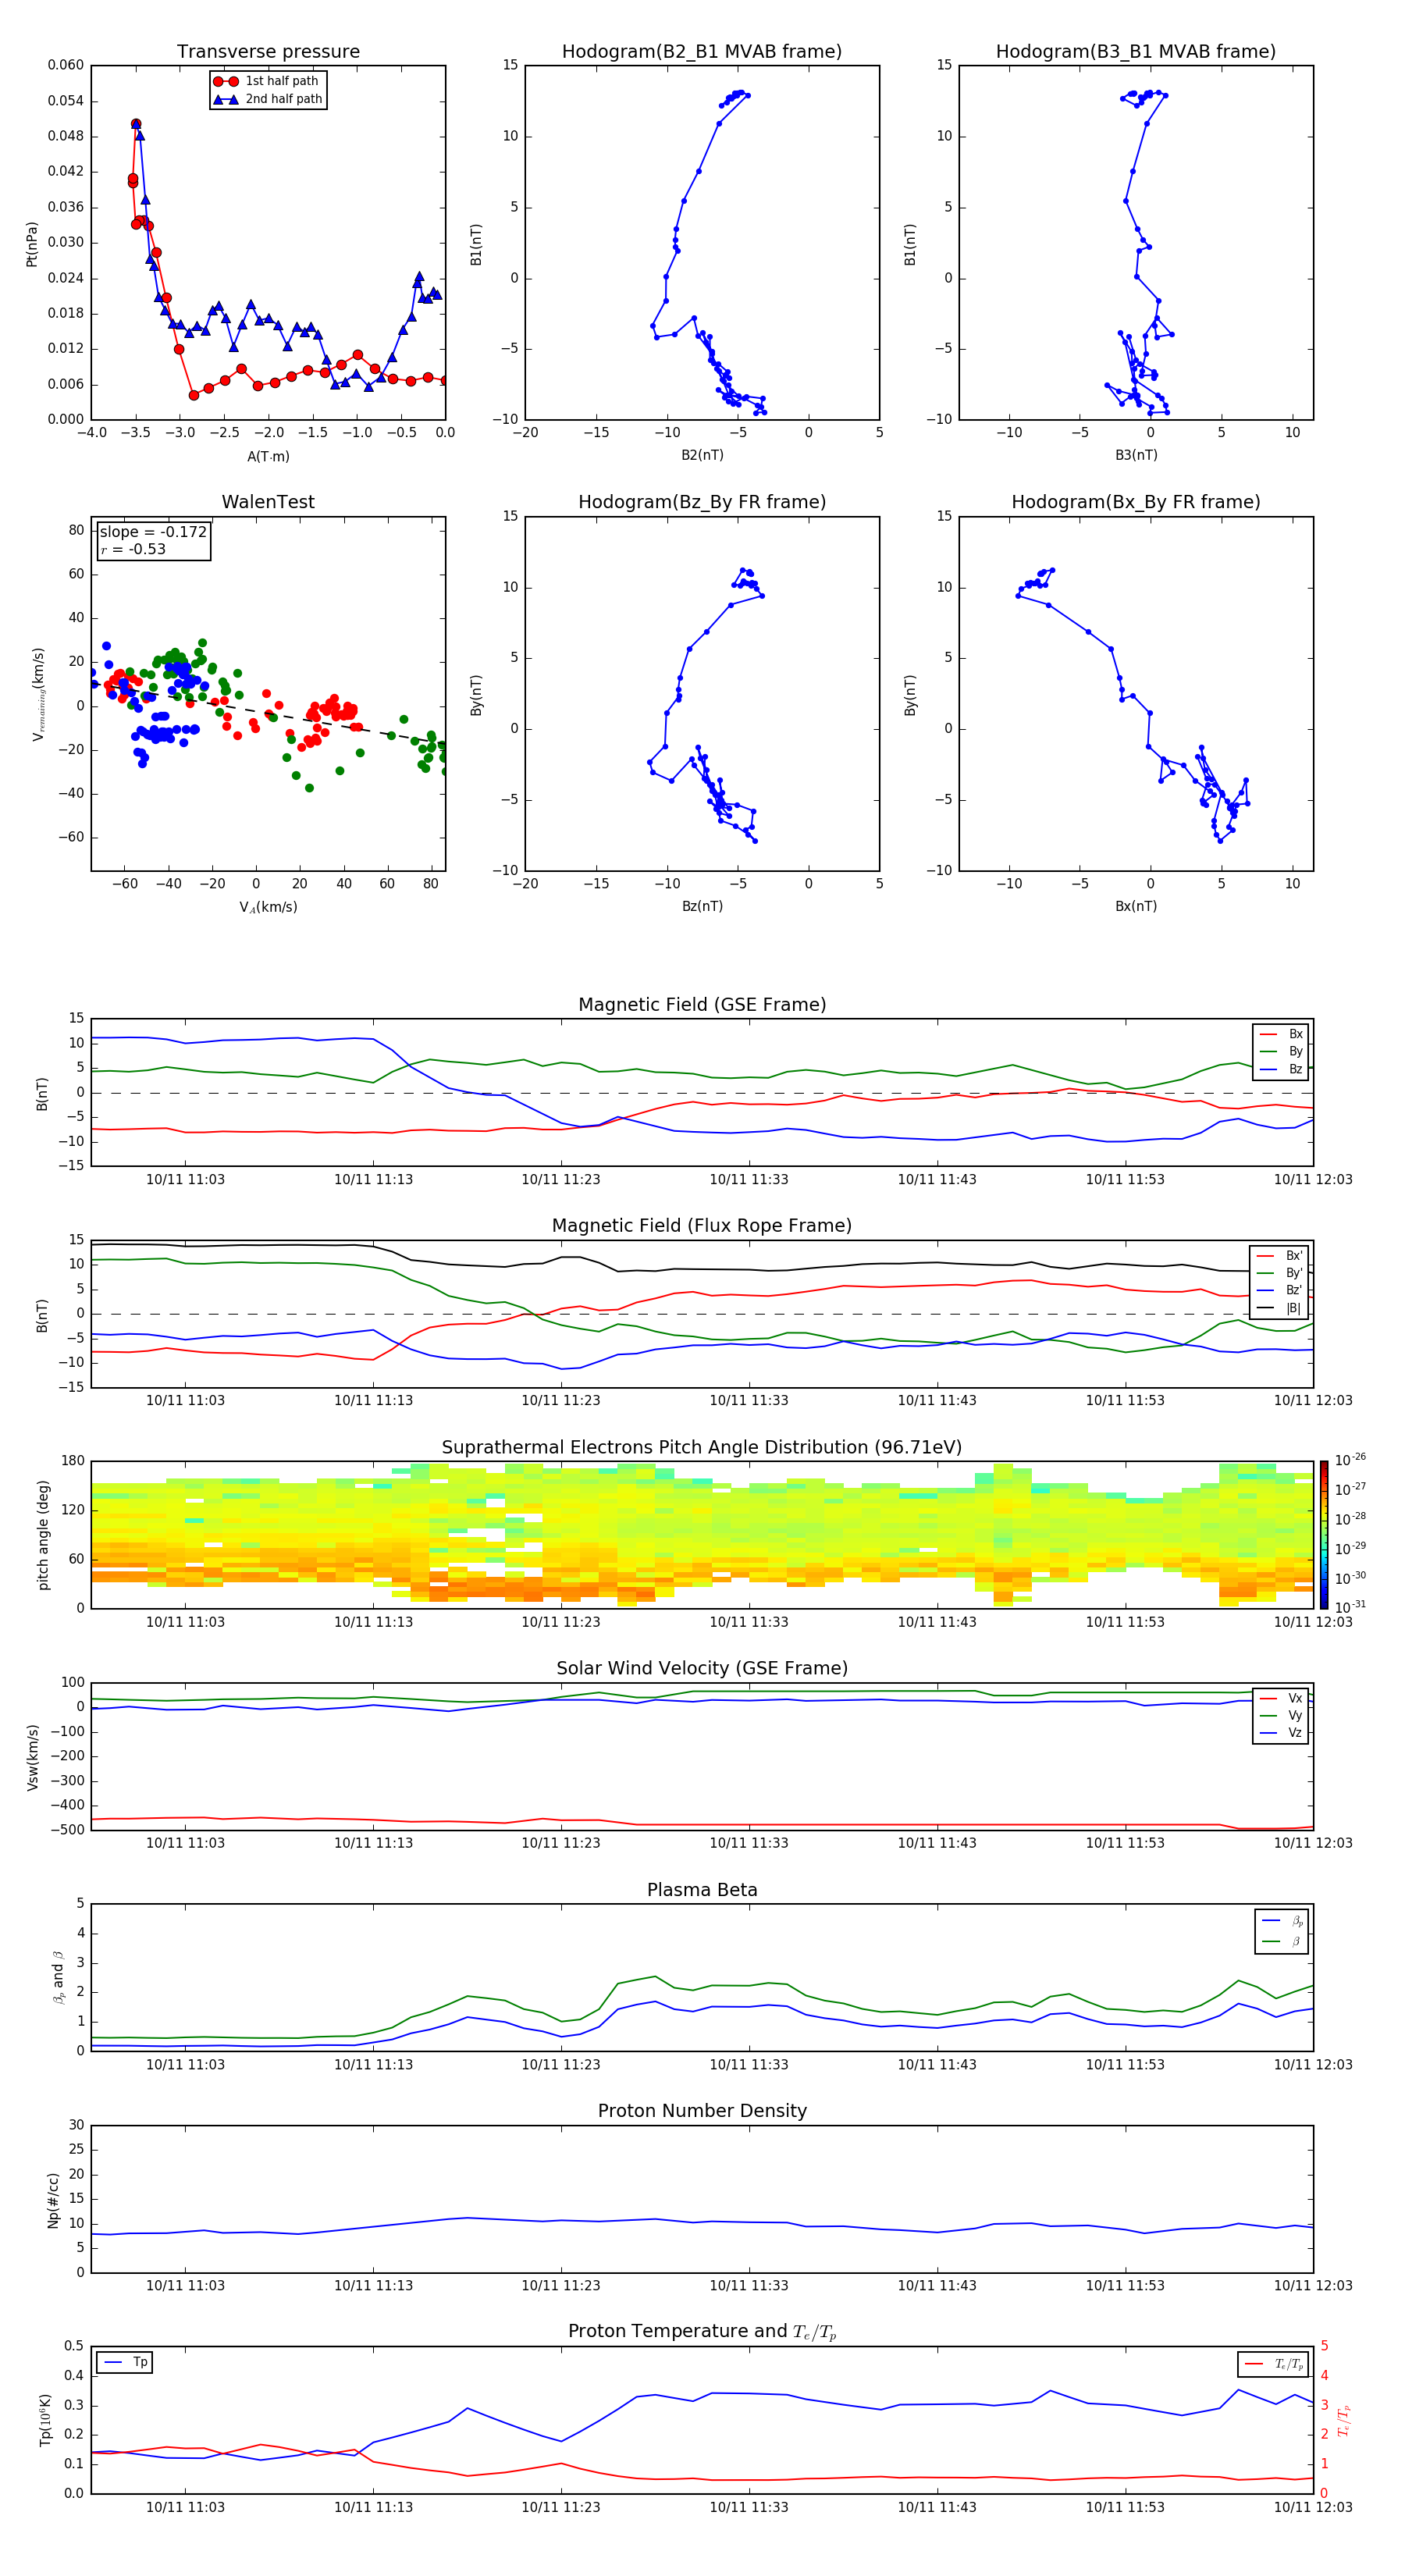
Task: Click the 'Transverse pressure' plot title
Action: [268, 52]
